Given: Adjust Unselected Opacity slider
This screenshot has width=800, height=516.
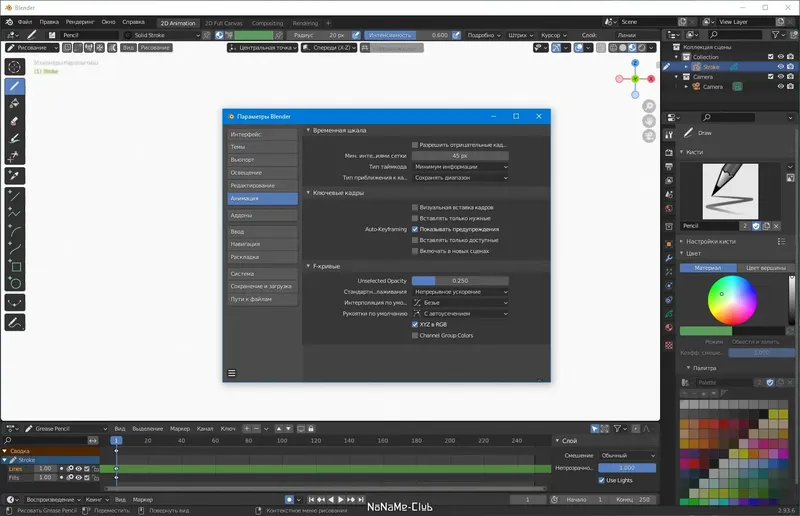Looking at the screenshot, I should point(460,281).
